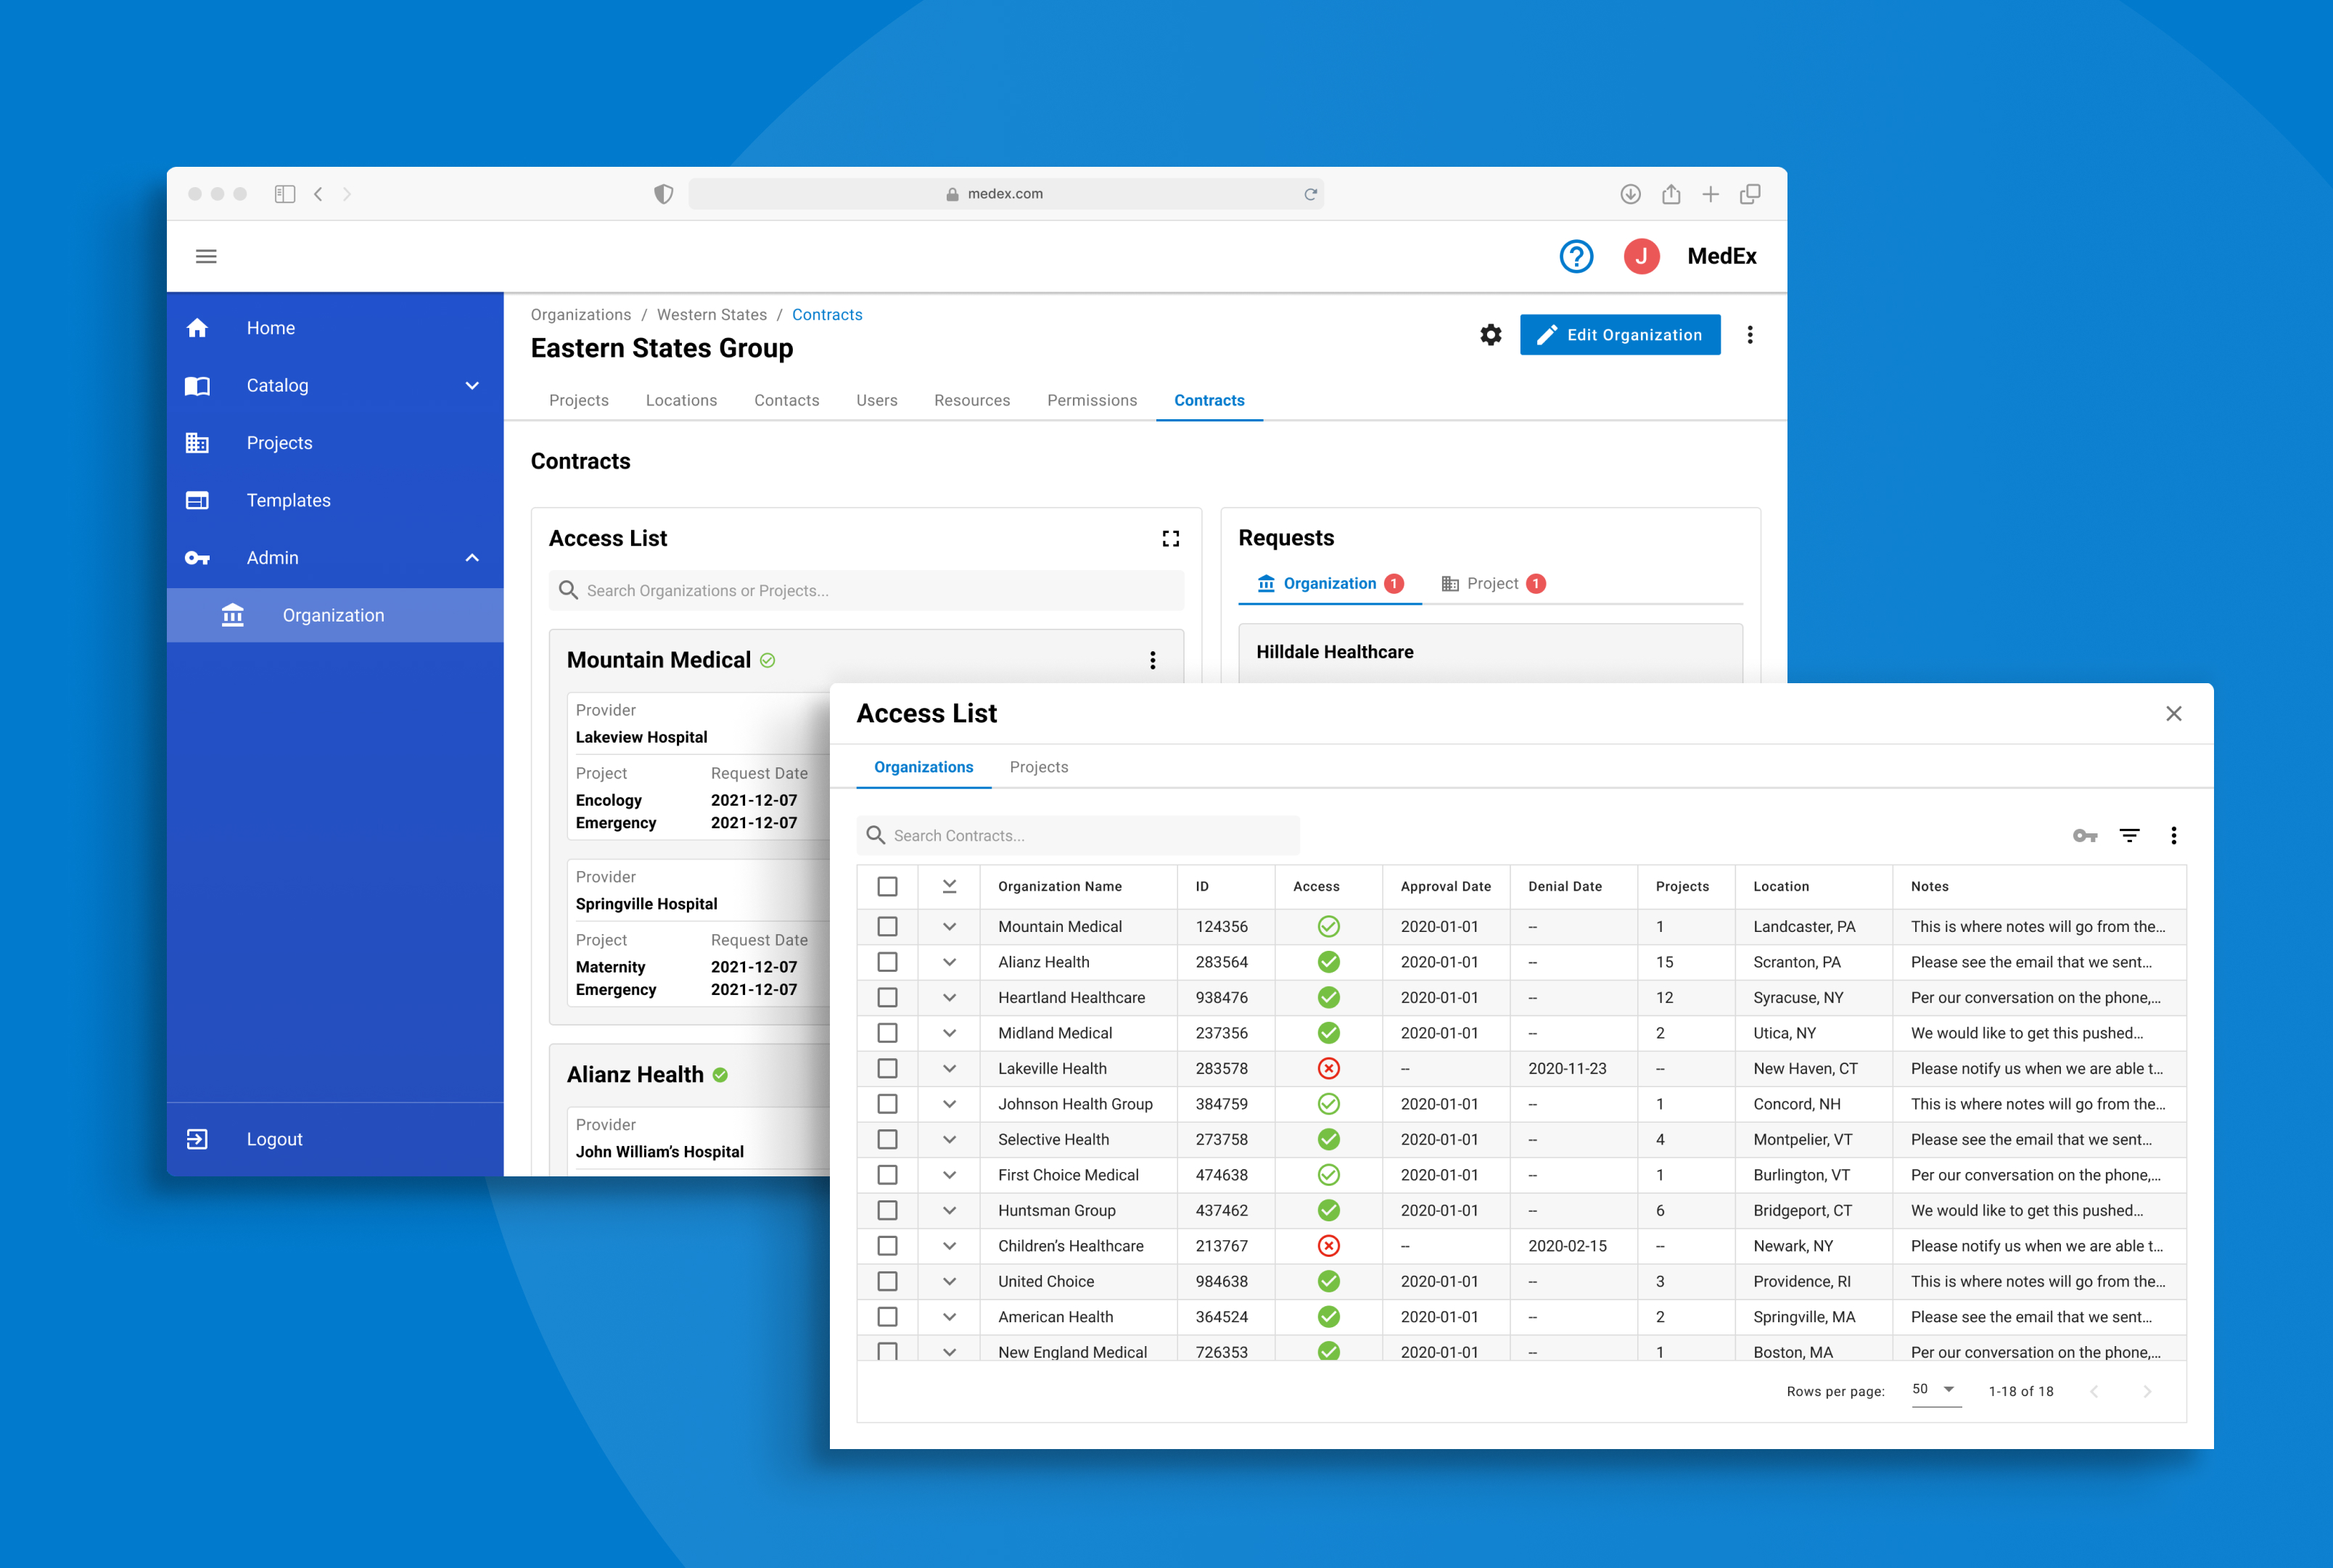Expand American Health row details

pos(949,1317)
